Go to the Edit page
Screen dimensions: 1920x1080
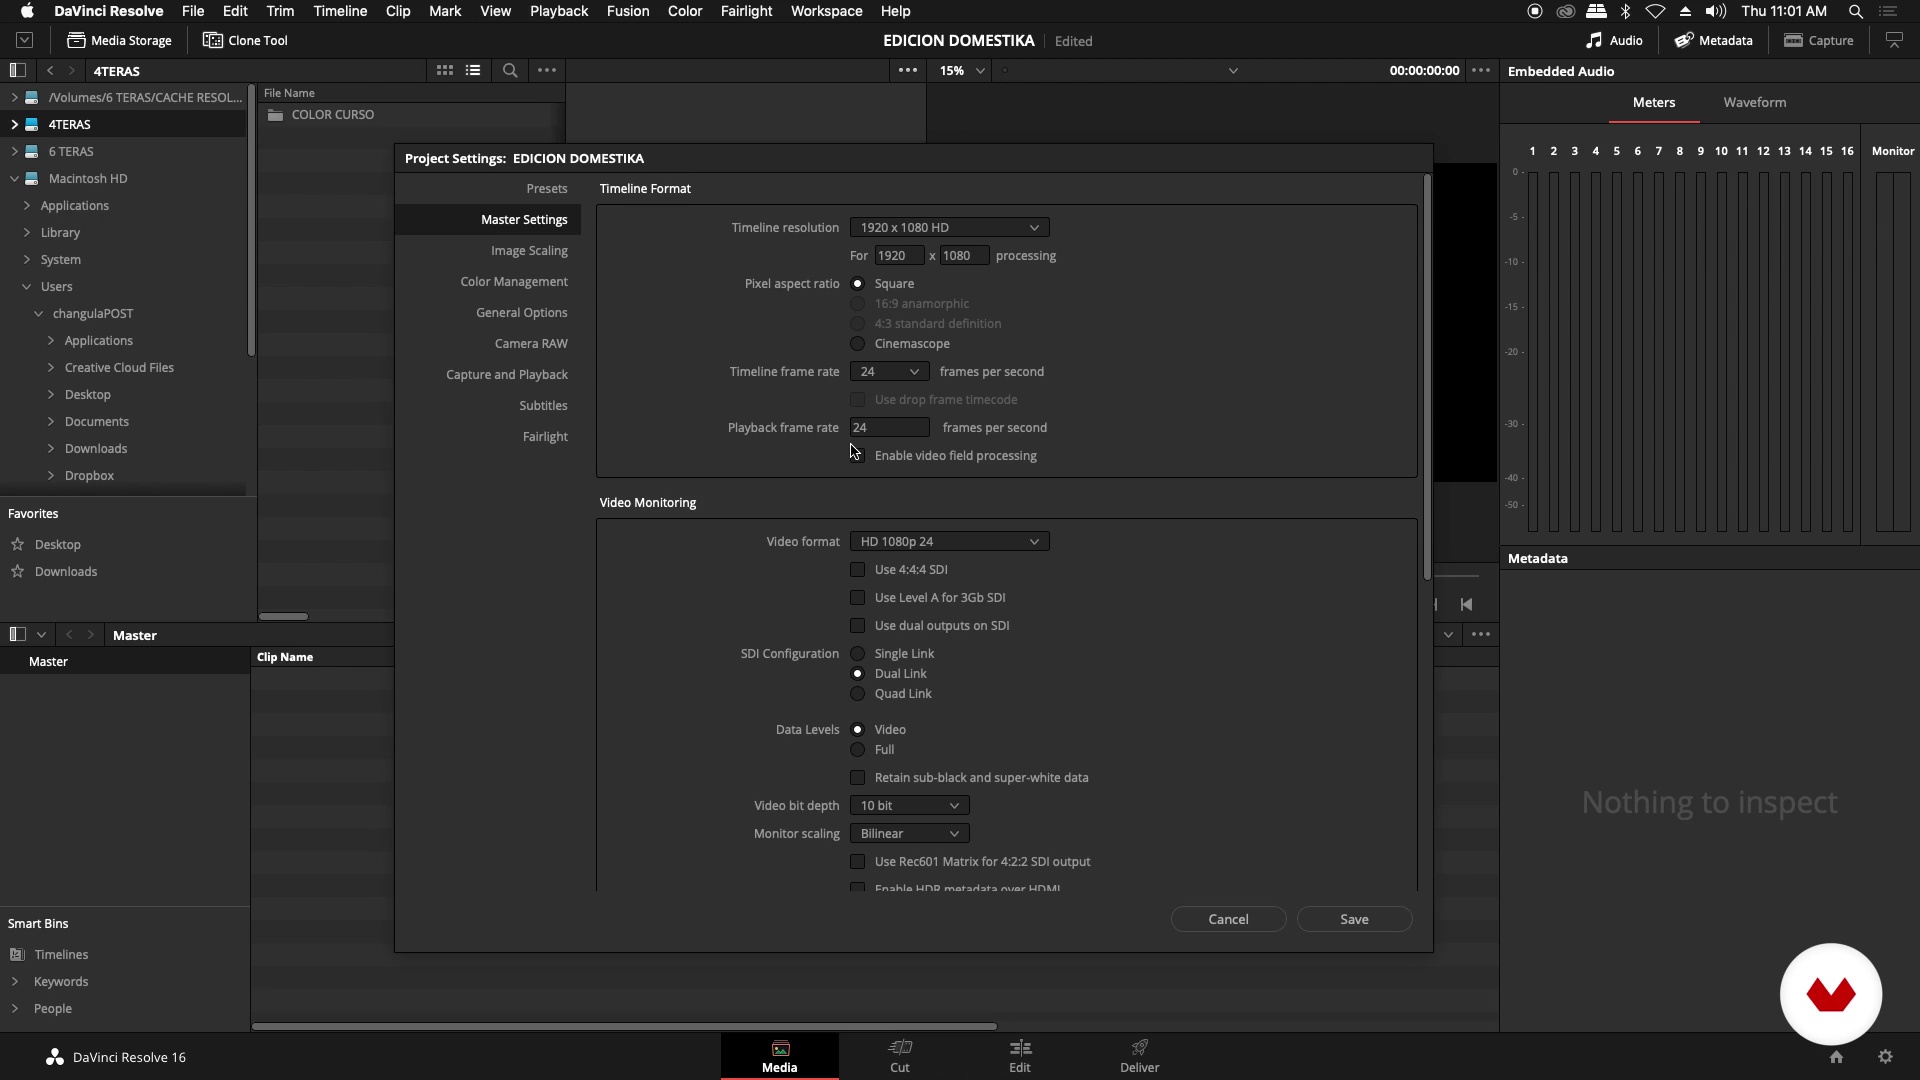click(x=1020, y=1056)
